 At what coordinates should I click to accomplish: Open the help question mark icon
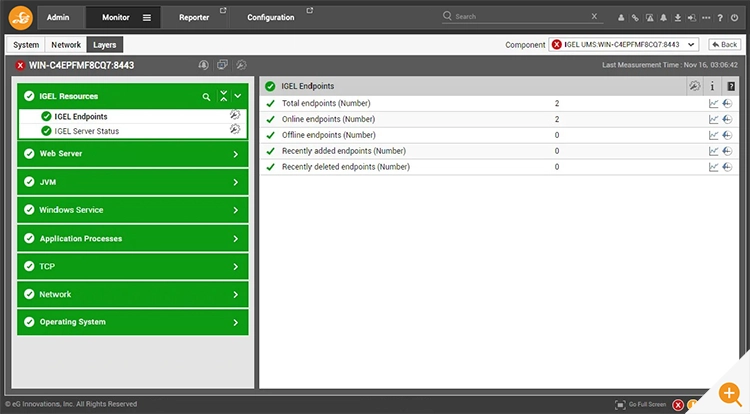tap(720, 18)
